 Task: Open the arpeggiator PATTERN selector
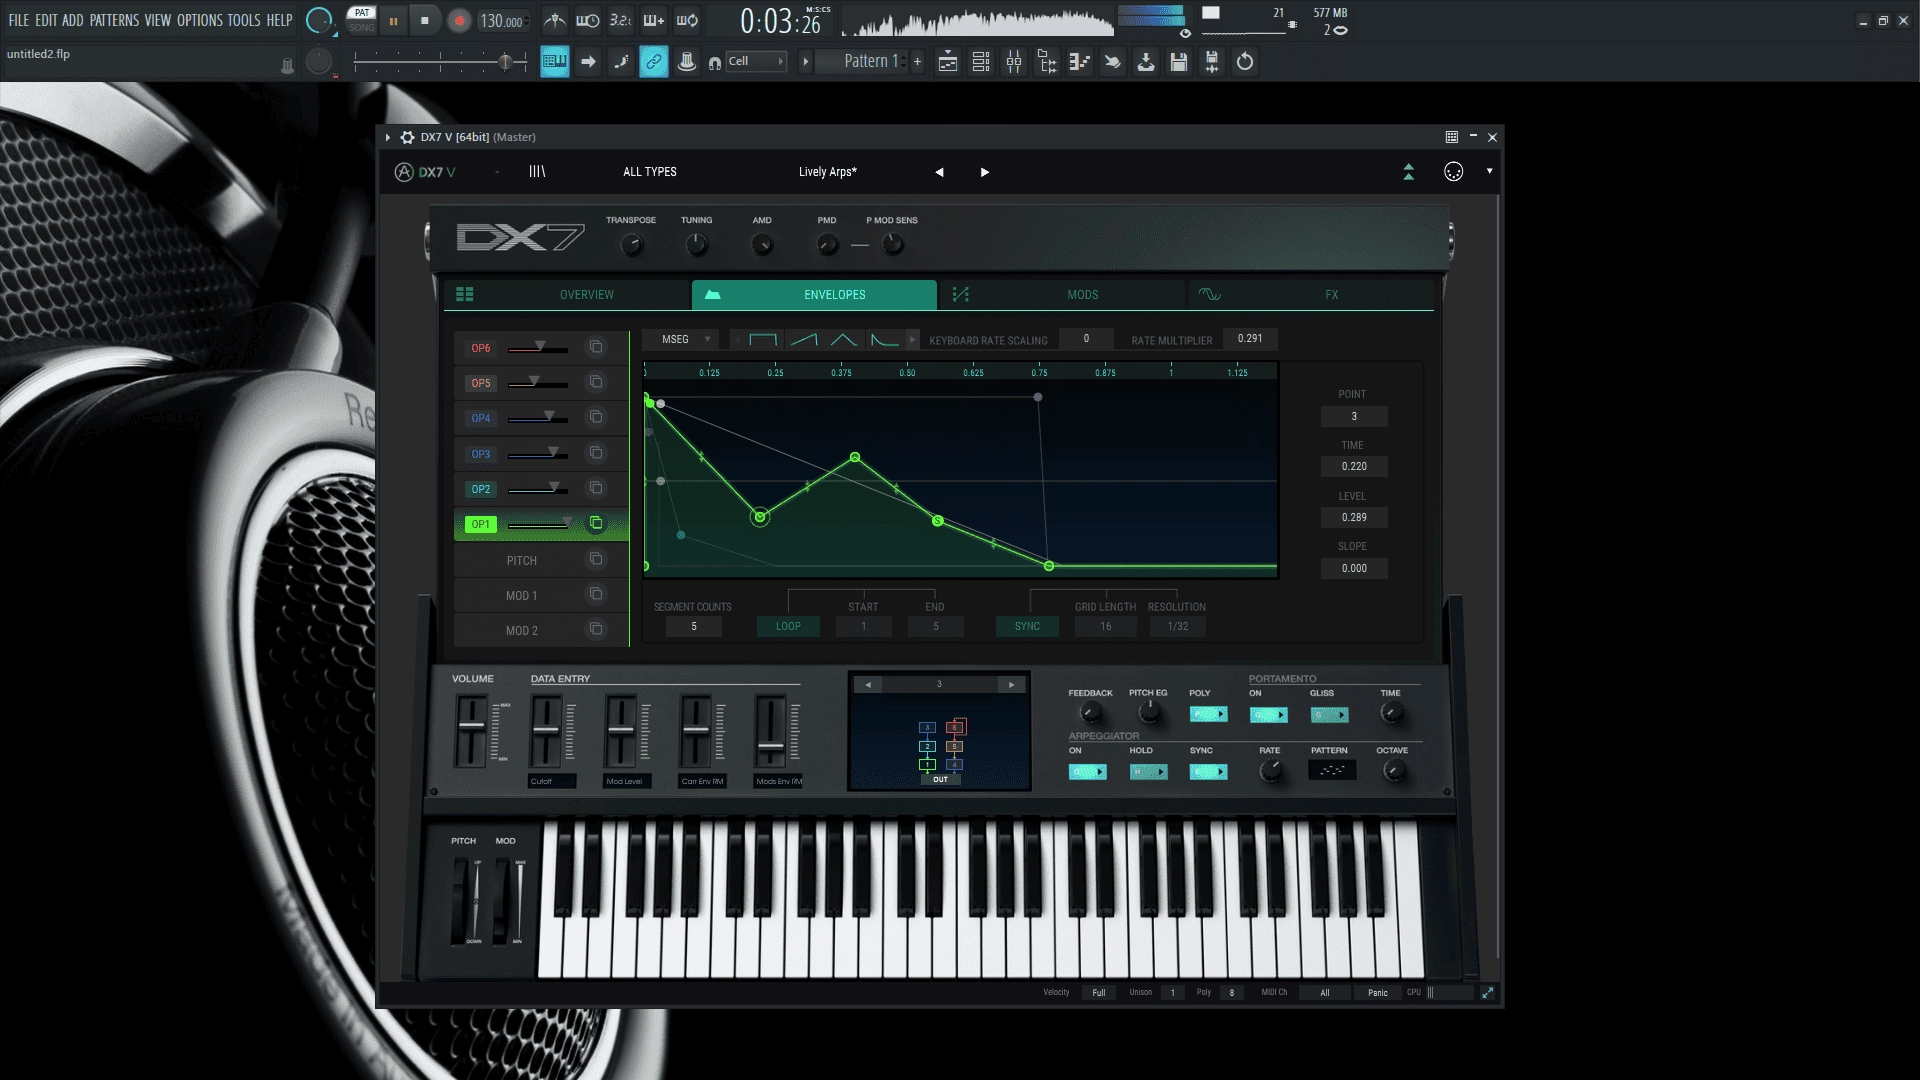click(1332, 770)
